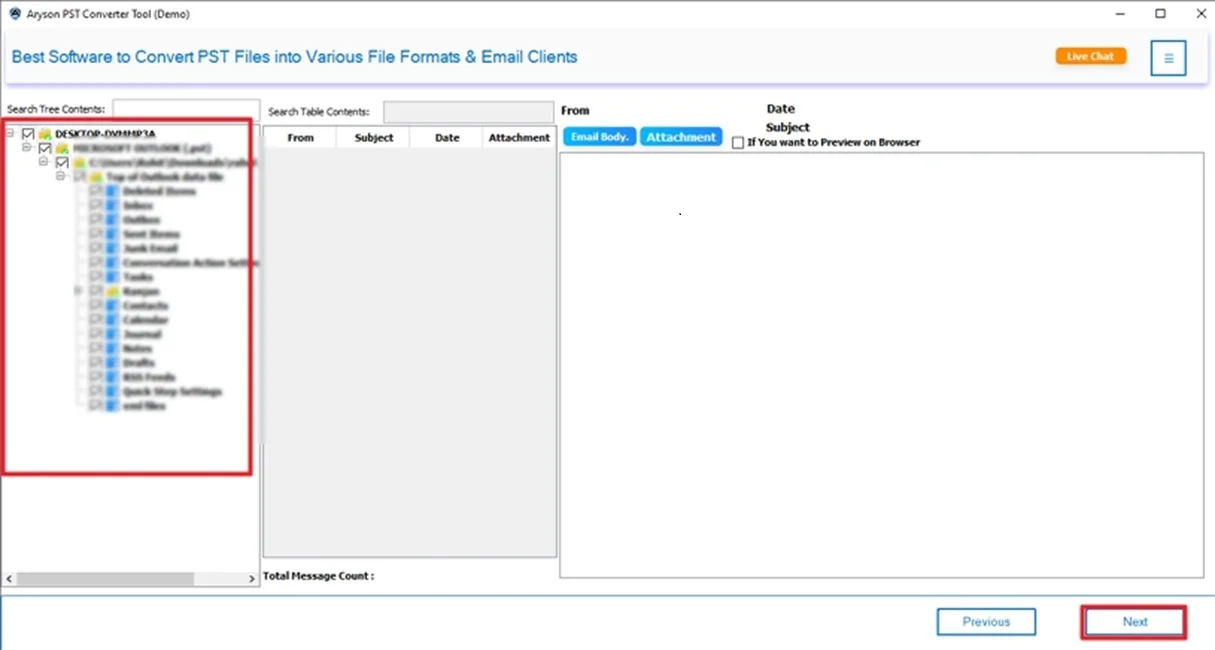The height and width of the screenshot is (650, 1215).
Task: Click the Deleted Items folder icon
Action: point(111,191)
